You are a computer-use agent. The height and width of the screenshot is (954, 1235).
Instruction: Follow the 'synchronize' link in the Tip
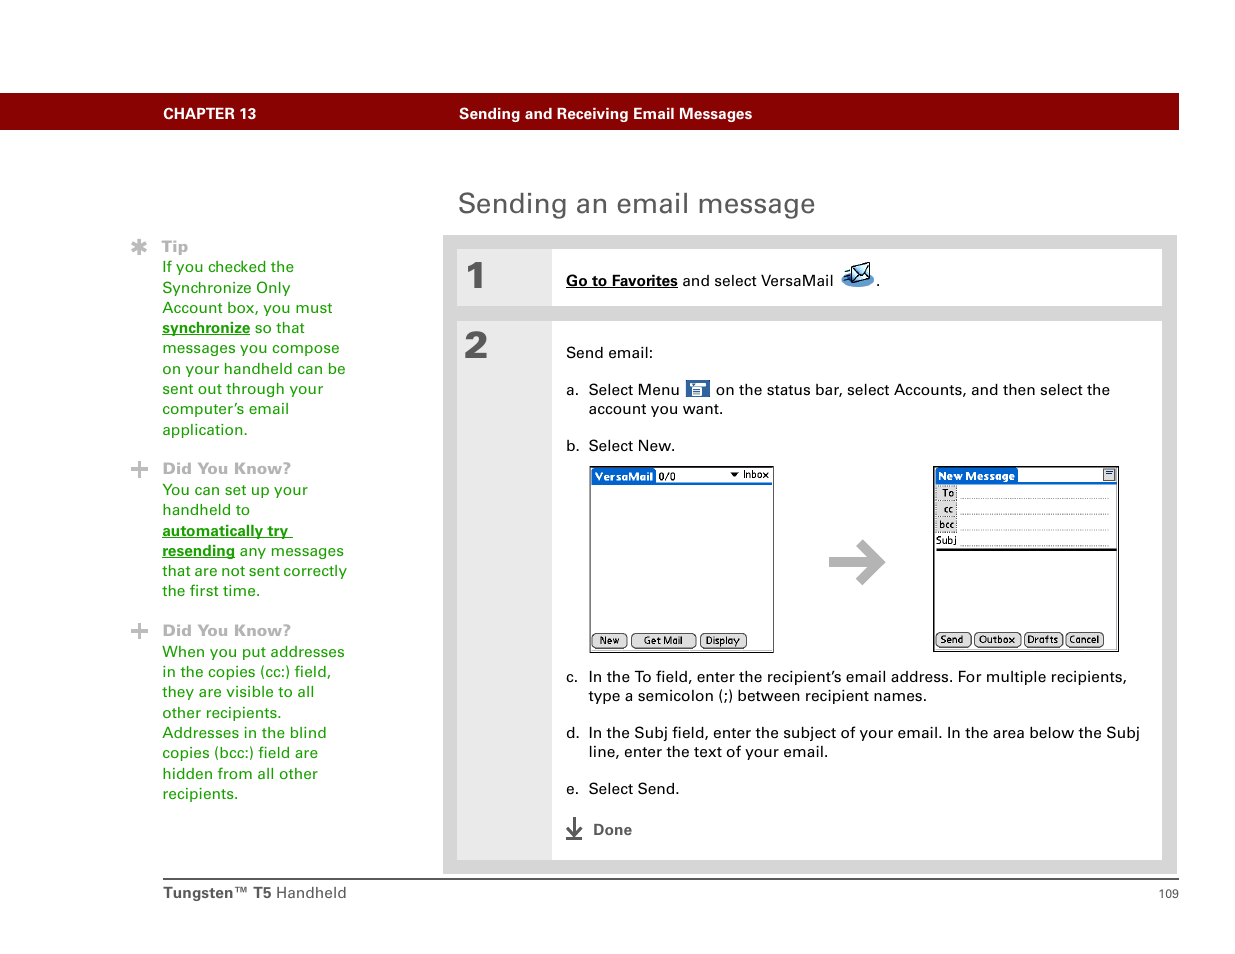(206, 328)
